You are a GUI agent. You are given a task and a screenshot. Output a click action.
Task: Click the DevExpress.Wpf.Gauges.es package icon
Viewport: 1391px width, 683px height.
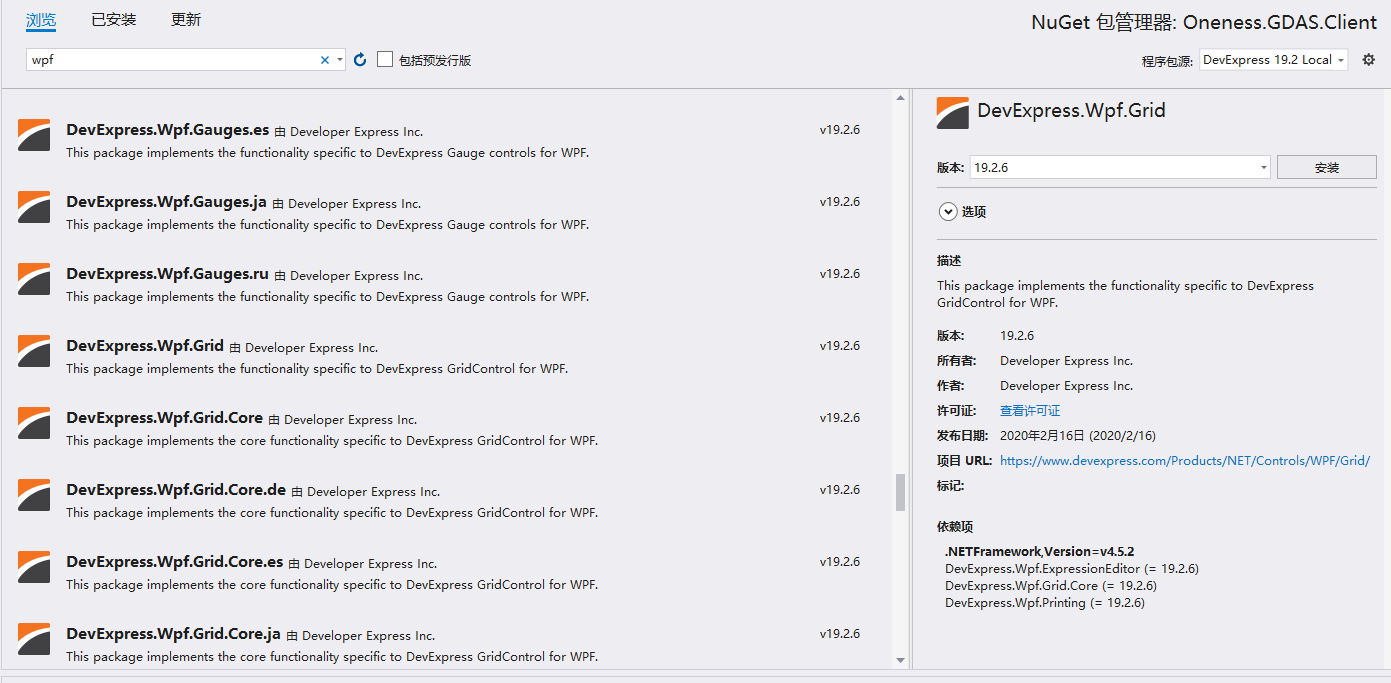click(x=34, y=135)
